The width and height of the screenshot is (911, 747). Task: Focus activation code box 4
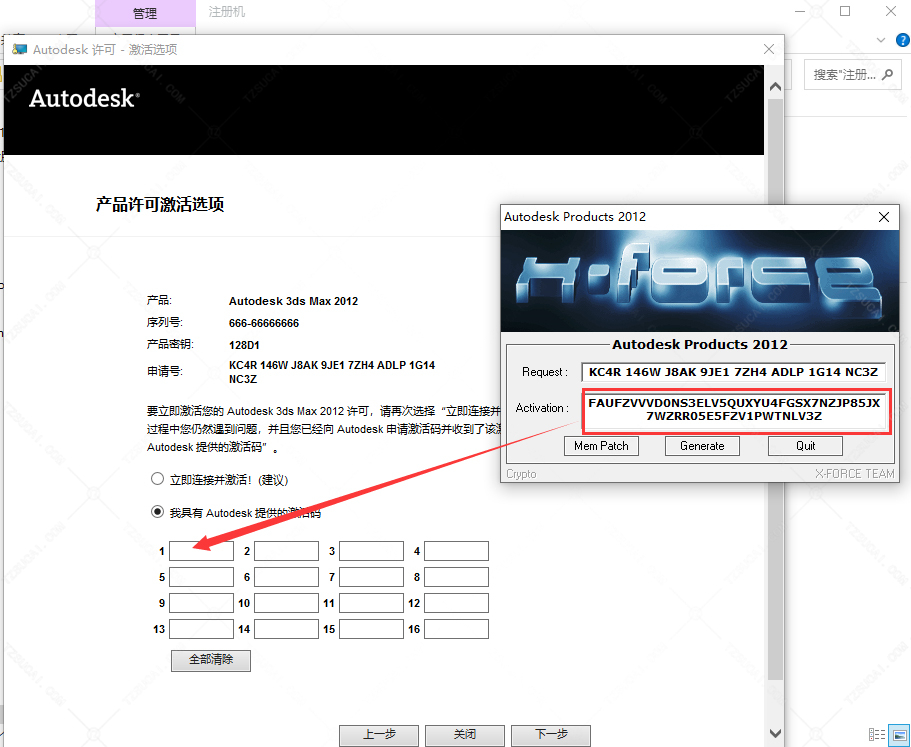pos(456,551)
